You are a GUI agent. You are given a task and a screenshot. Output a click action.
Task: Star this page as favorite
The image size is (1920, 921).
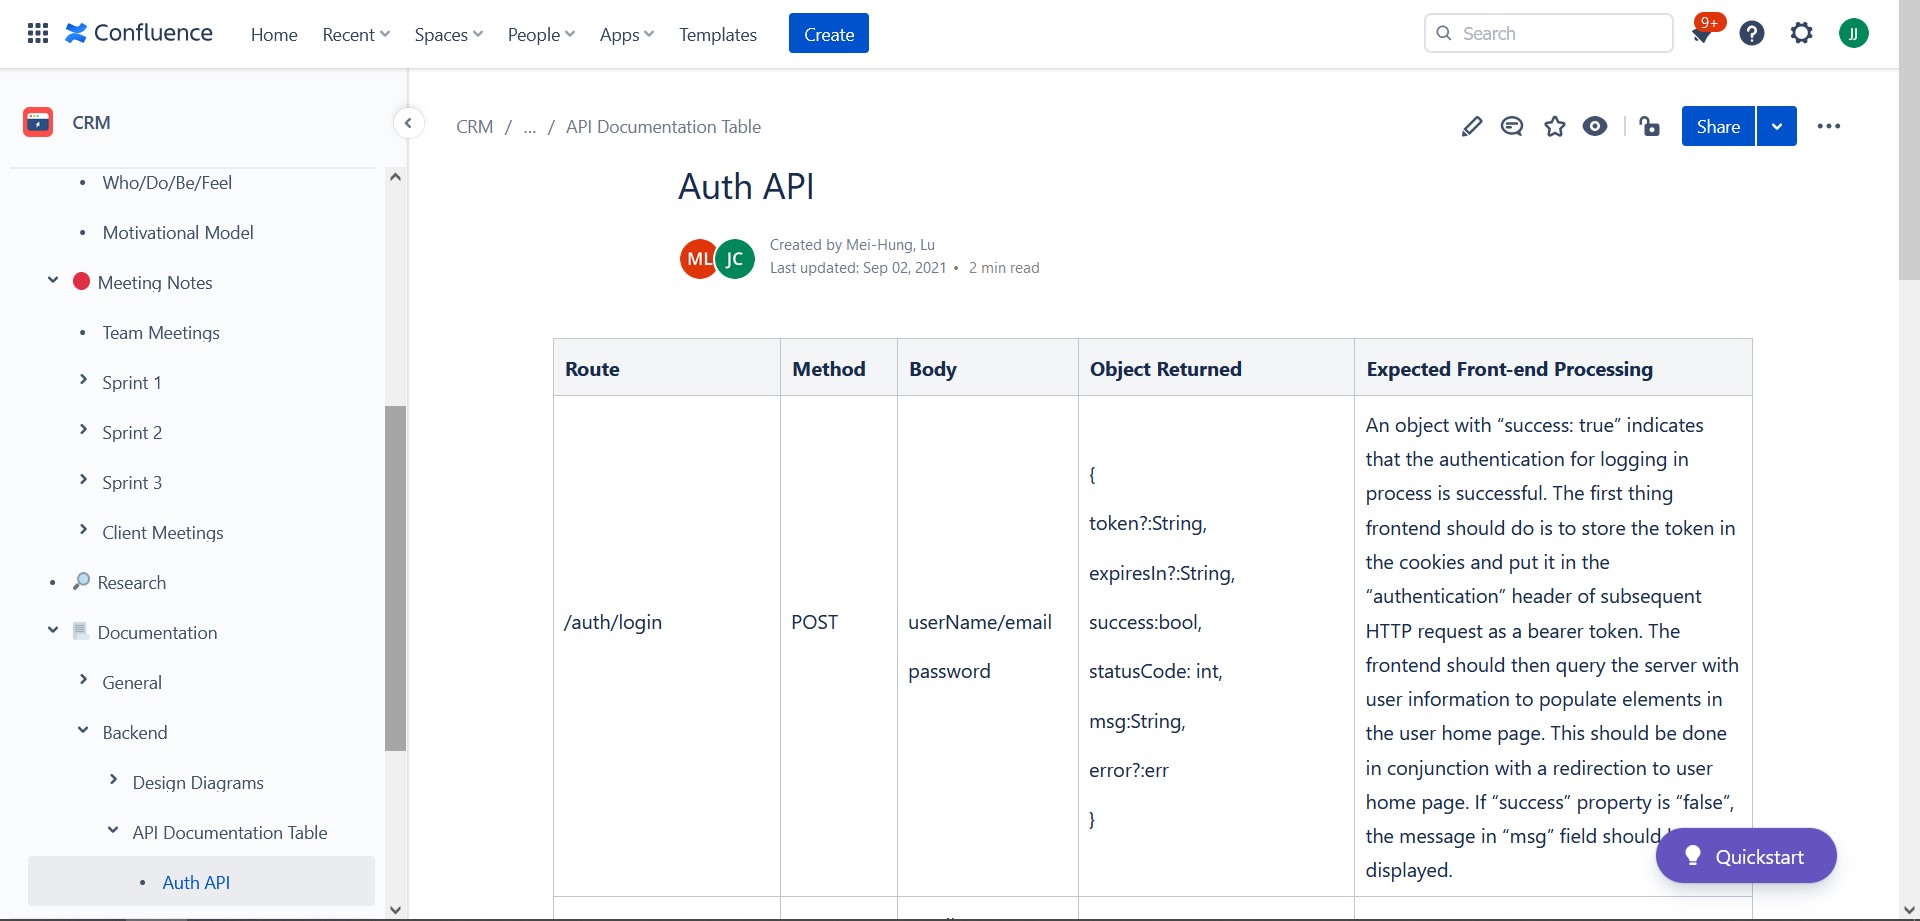[1554, 126]
